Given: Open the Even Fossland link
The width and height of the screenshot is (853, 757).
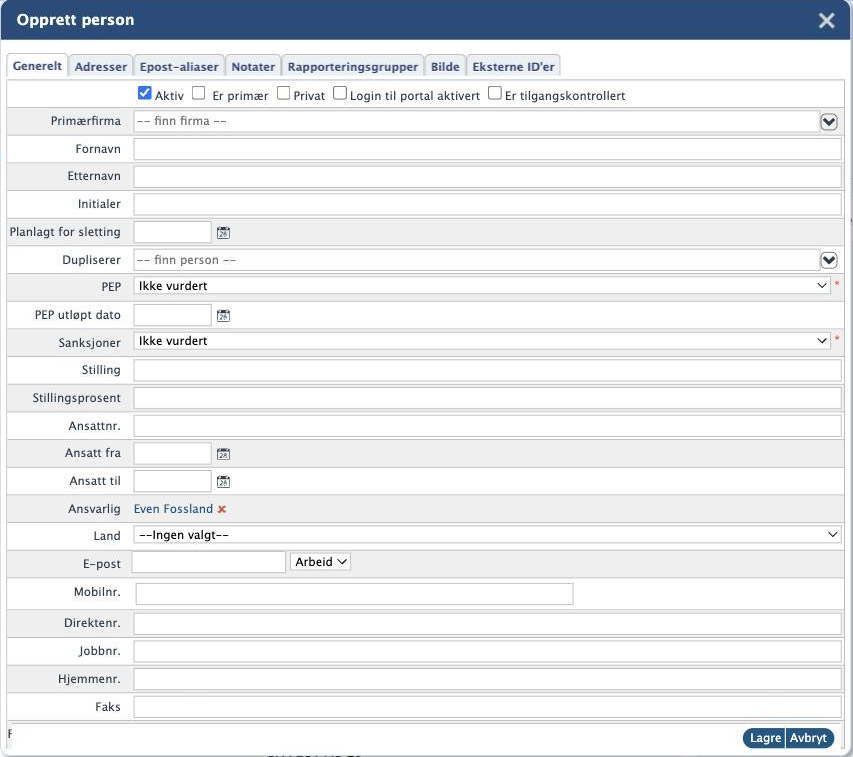Looking at the screenshot, I should point(174,509).
